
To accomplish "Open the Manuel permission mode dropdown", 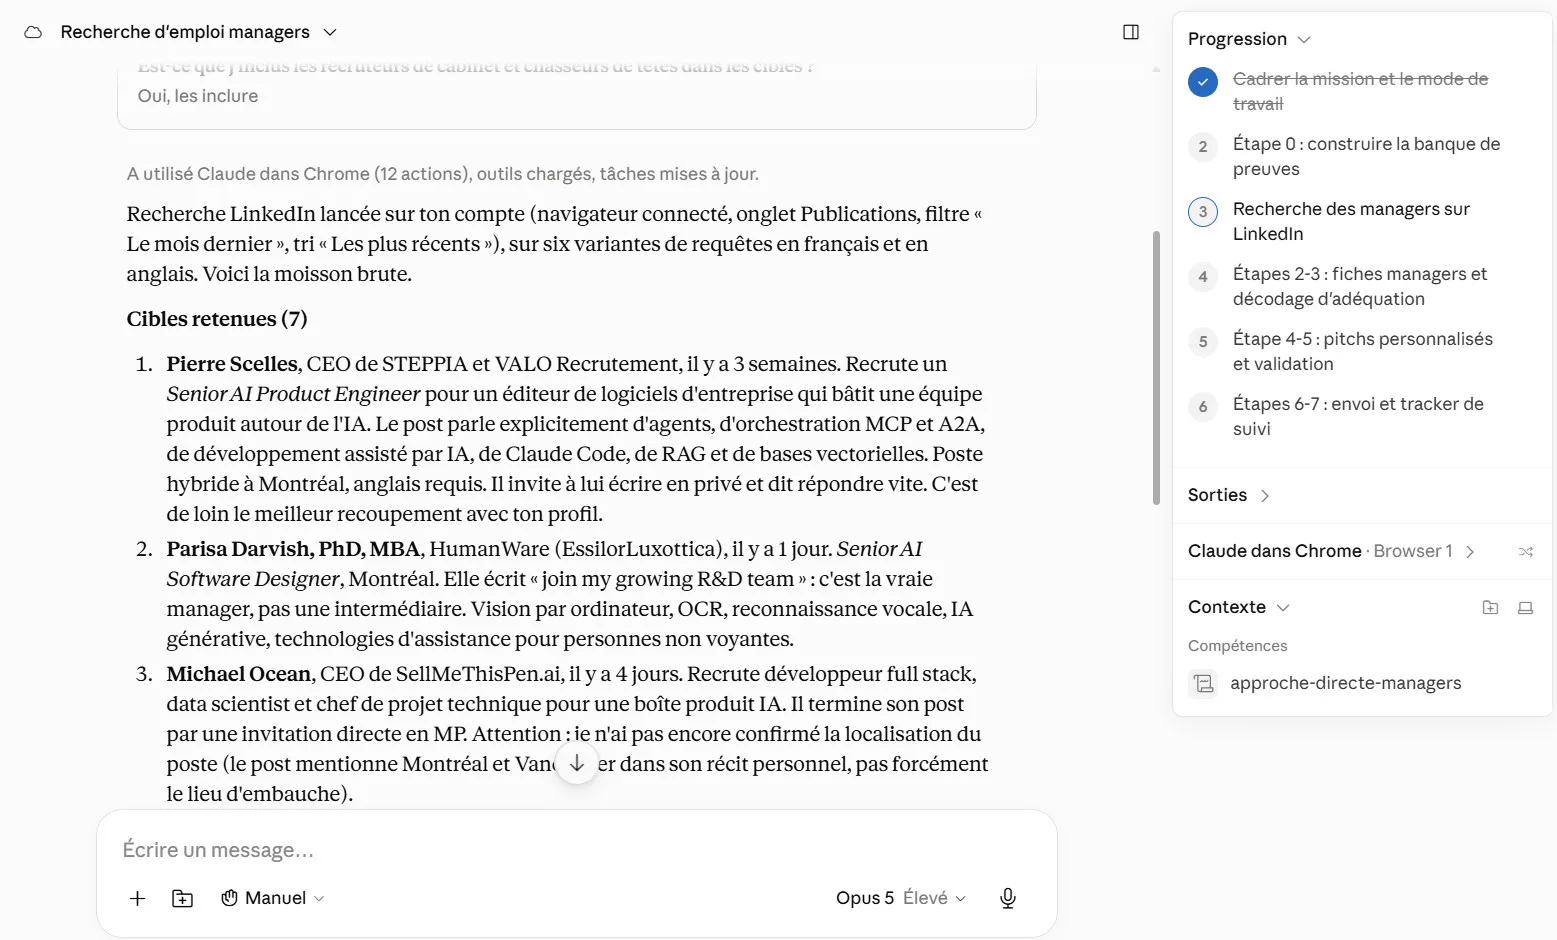I will coord(273,898).
